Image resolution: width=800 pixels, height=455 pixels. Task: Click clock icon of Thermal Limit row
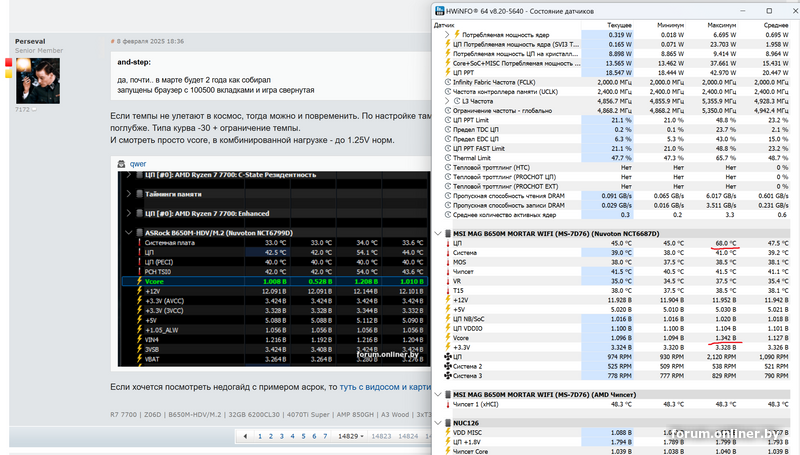pos(448,158)
